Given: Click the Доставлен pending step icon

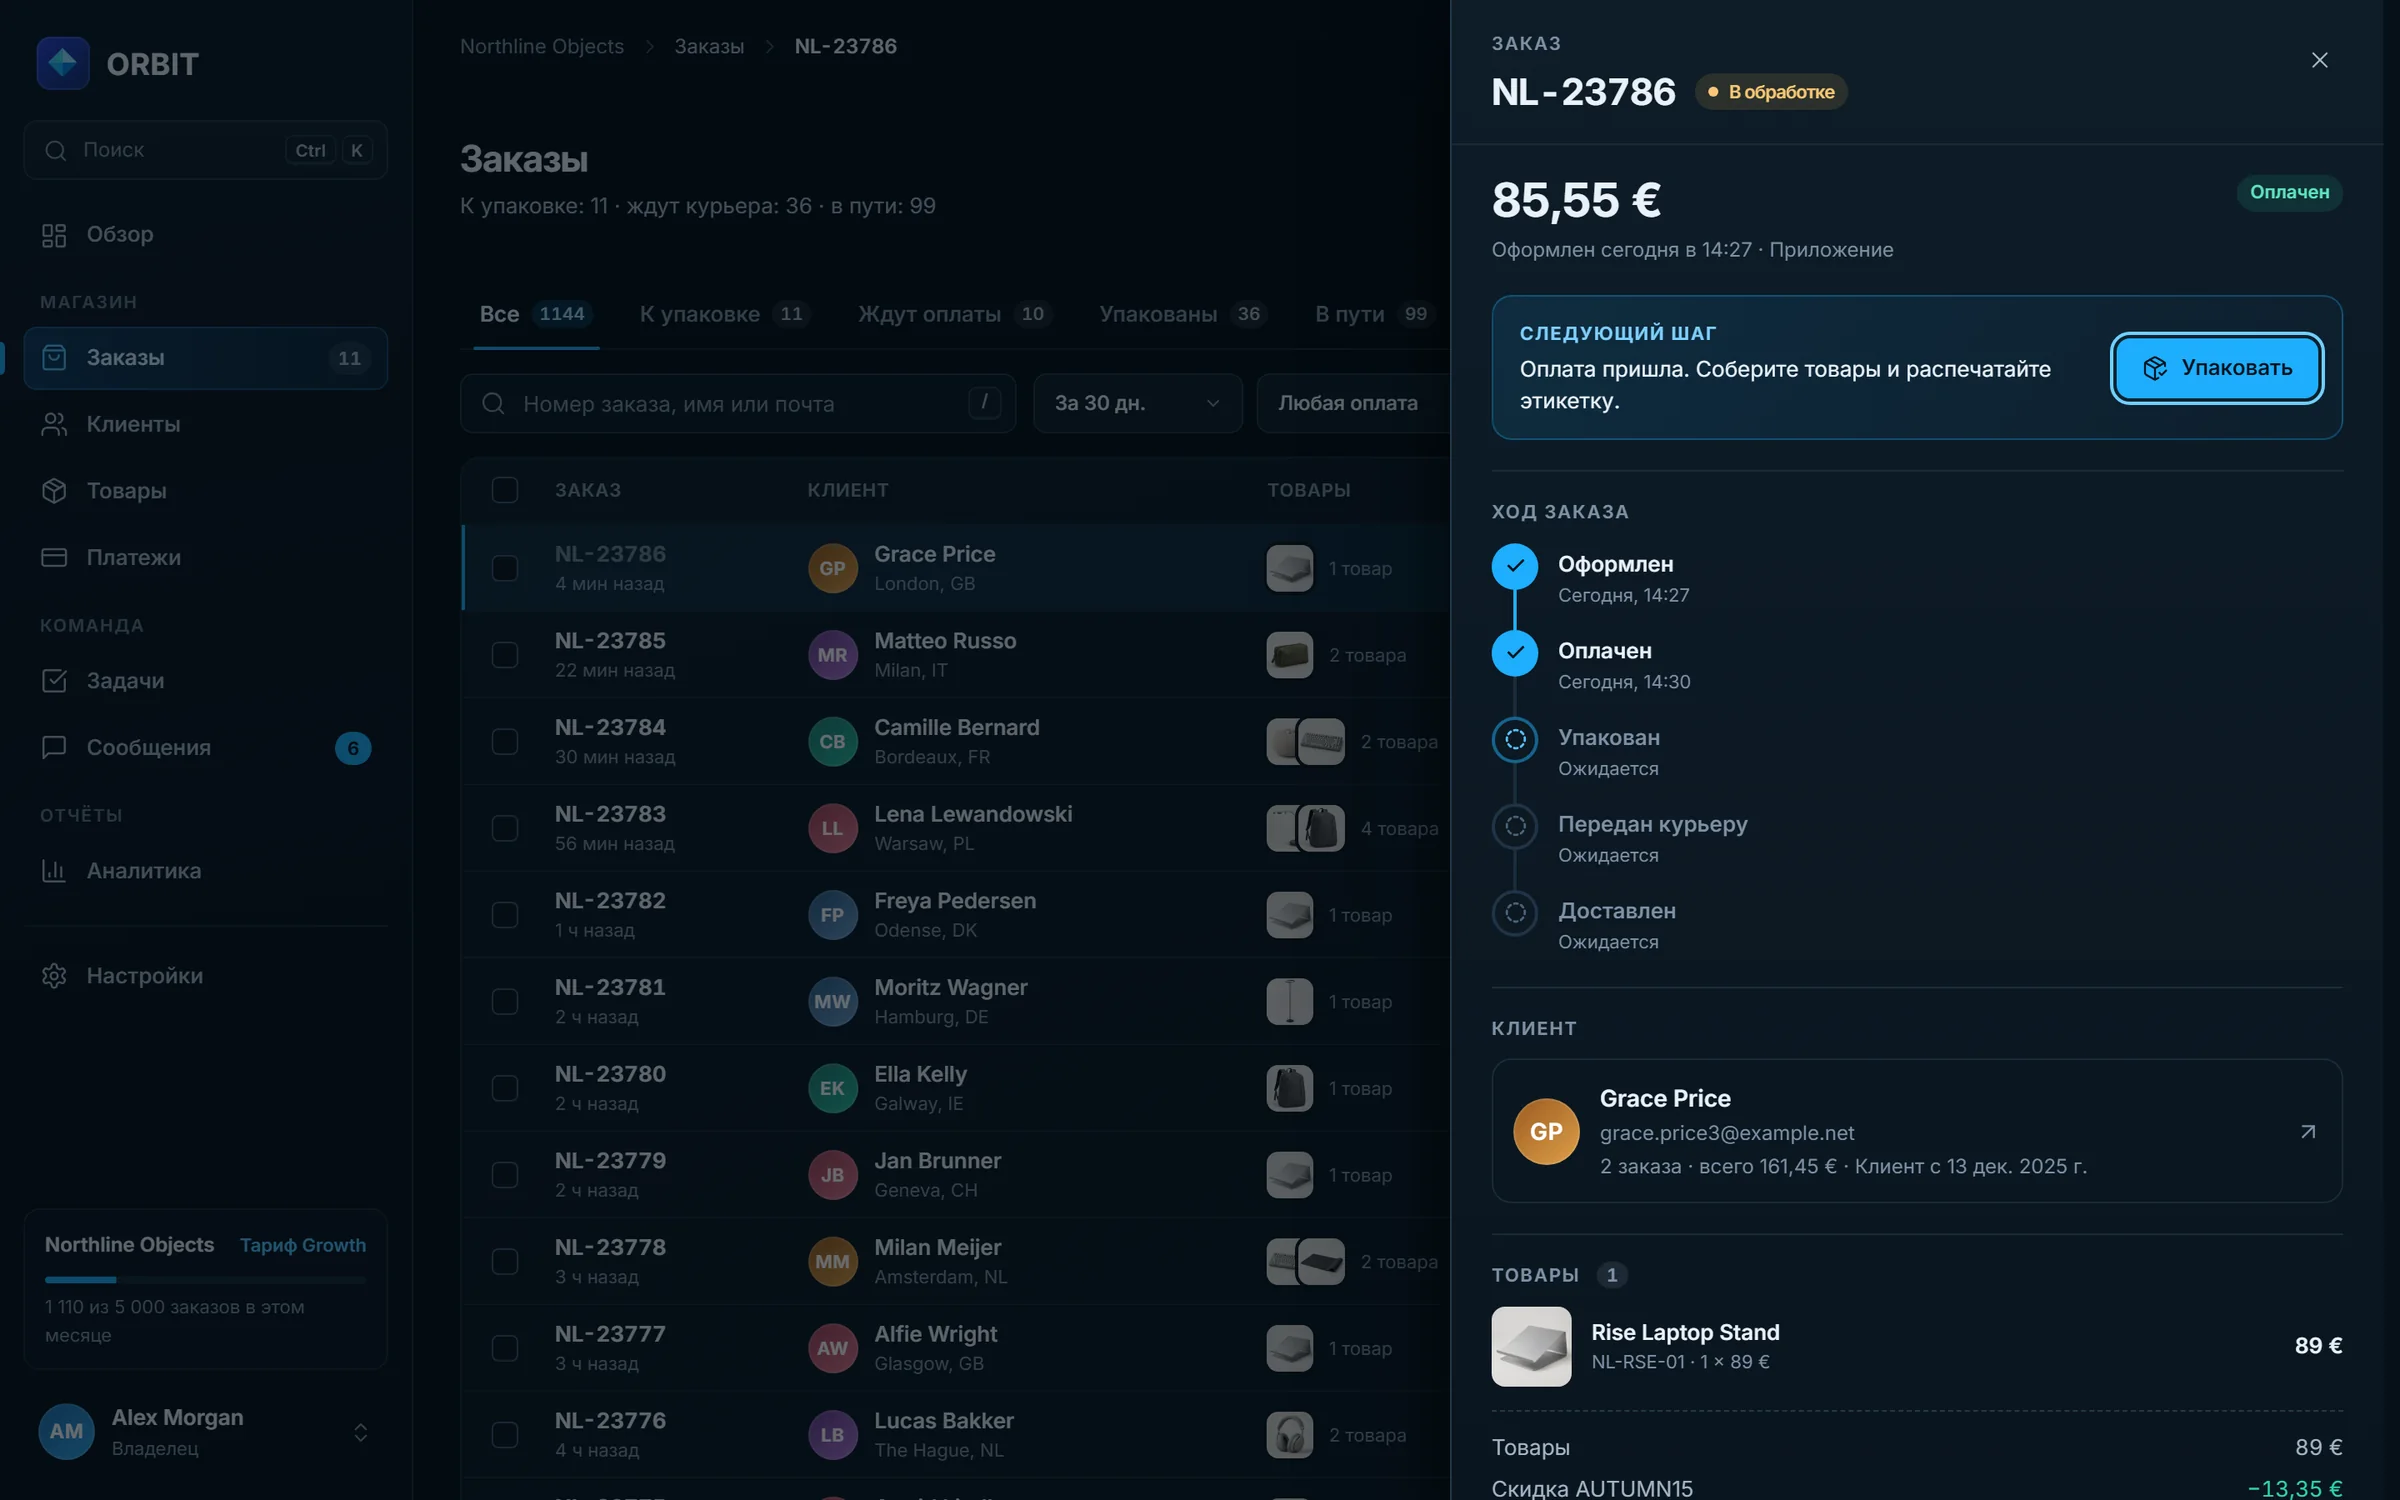Looking at the screenshot, I should point(1515,913).
